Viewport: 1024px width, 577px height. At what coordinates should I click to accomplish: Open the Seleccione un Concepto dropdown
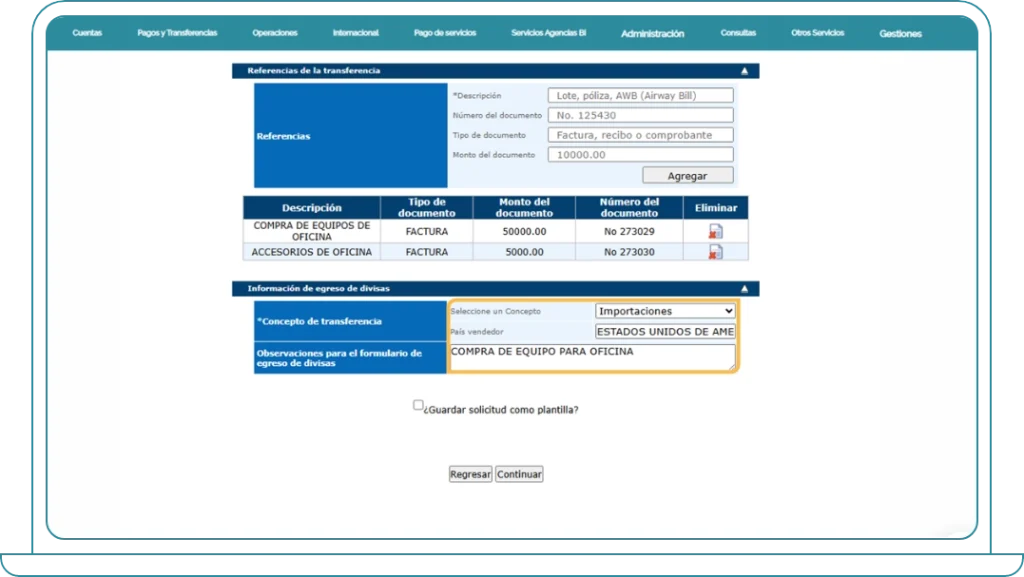tap(665, 311)
